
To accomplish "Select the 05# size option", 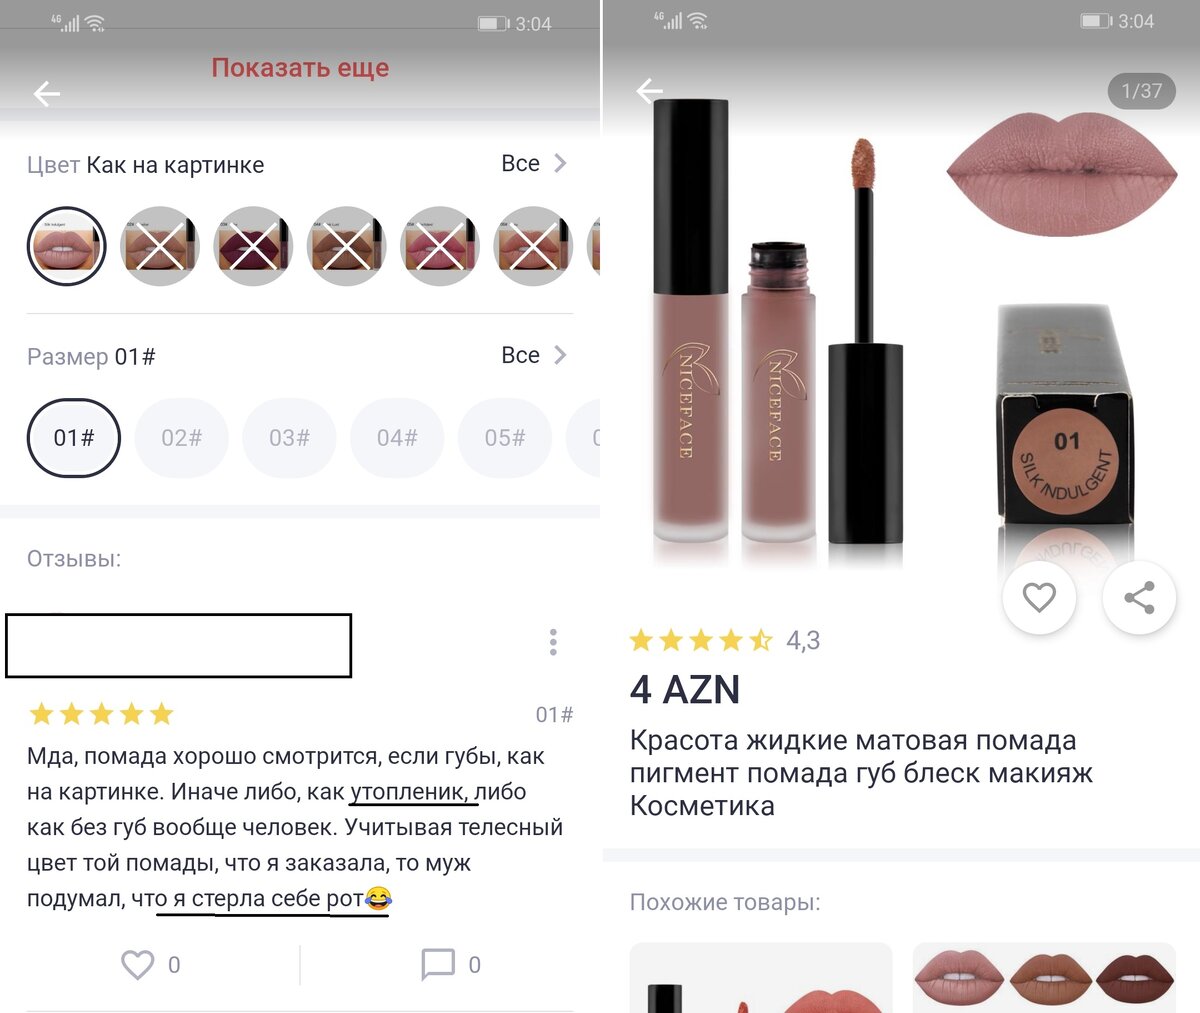I will (x=505, y=438).
